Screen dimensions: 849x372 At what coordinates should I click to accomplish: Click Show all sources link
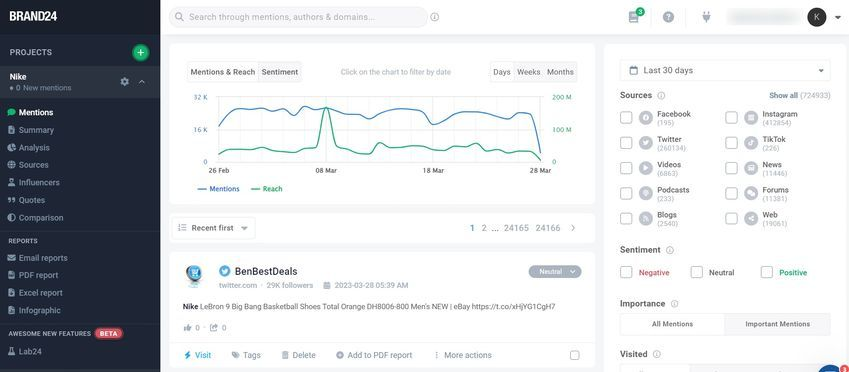tap(783, 95)
